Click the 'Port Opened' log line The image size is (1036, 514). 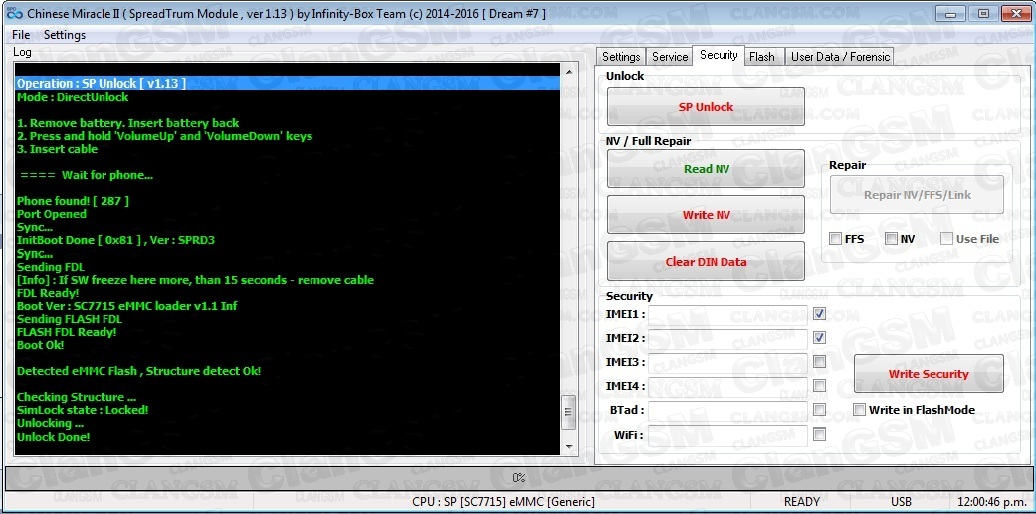(x=52, y=214)
